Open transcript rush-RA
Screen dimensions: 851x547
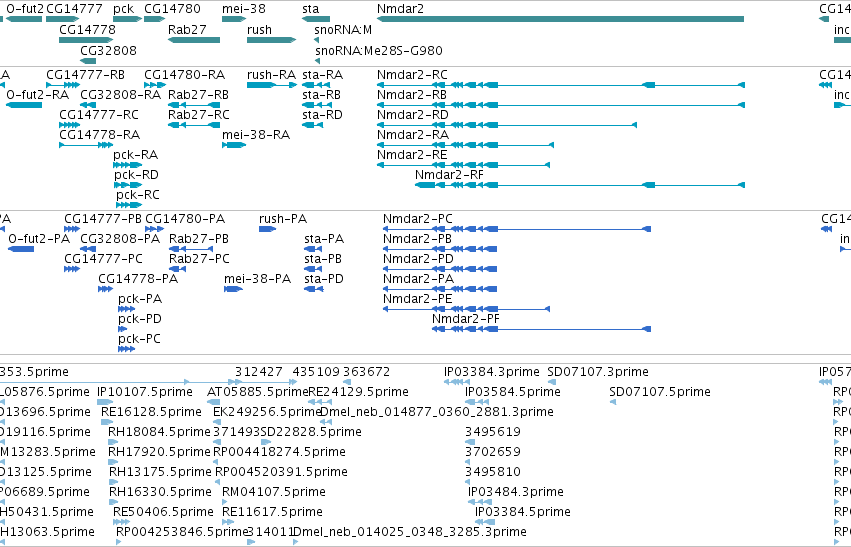click(x=271, y=74)
